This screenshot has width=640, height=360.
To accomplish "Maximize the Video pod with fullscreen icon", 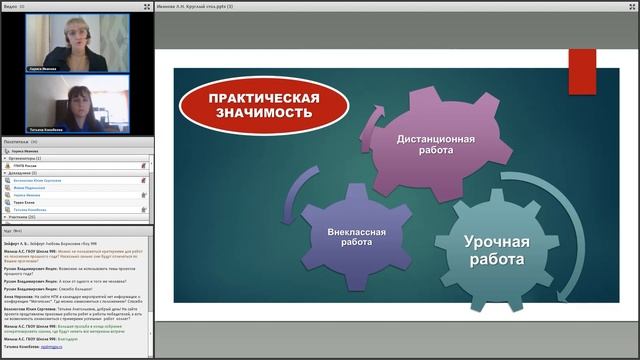I will 147,7.
